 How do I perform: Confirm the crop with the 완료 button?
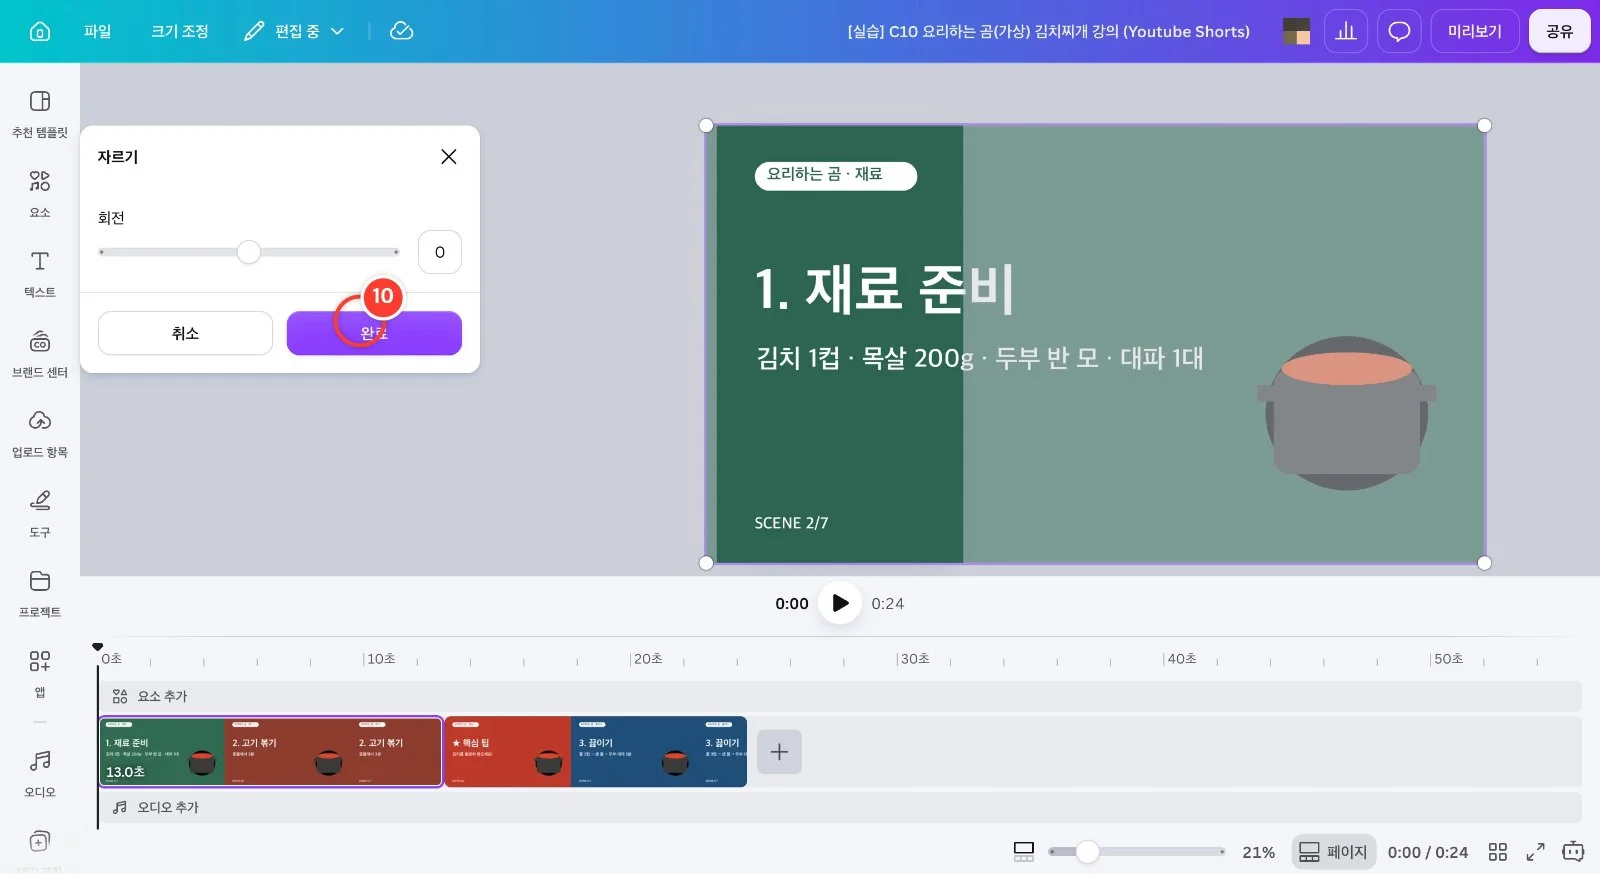pos(374,333)
